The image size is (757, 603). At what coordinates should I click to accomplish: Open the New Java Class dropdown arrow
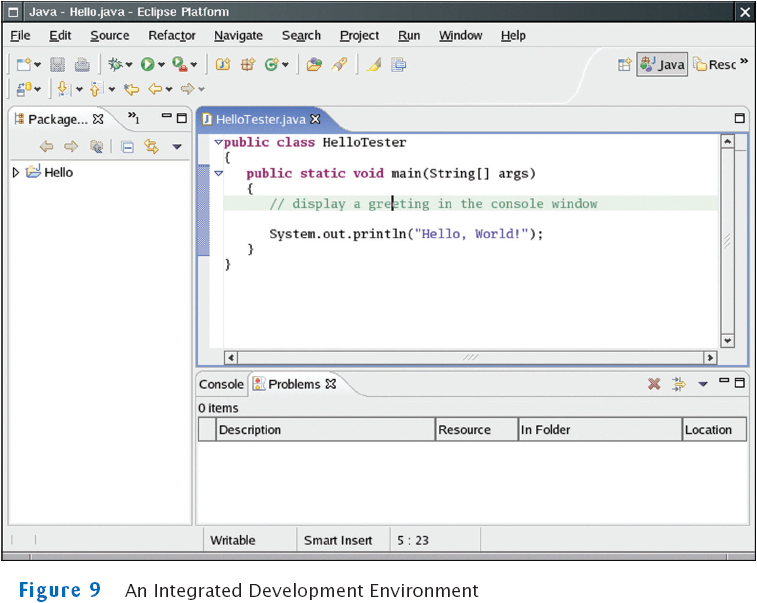tap(286, 65)
